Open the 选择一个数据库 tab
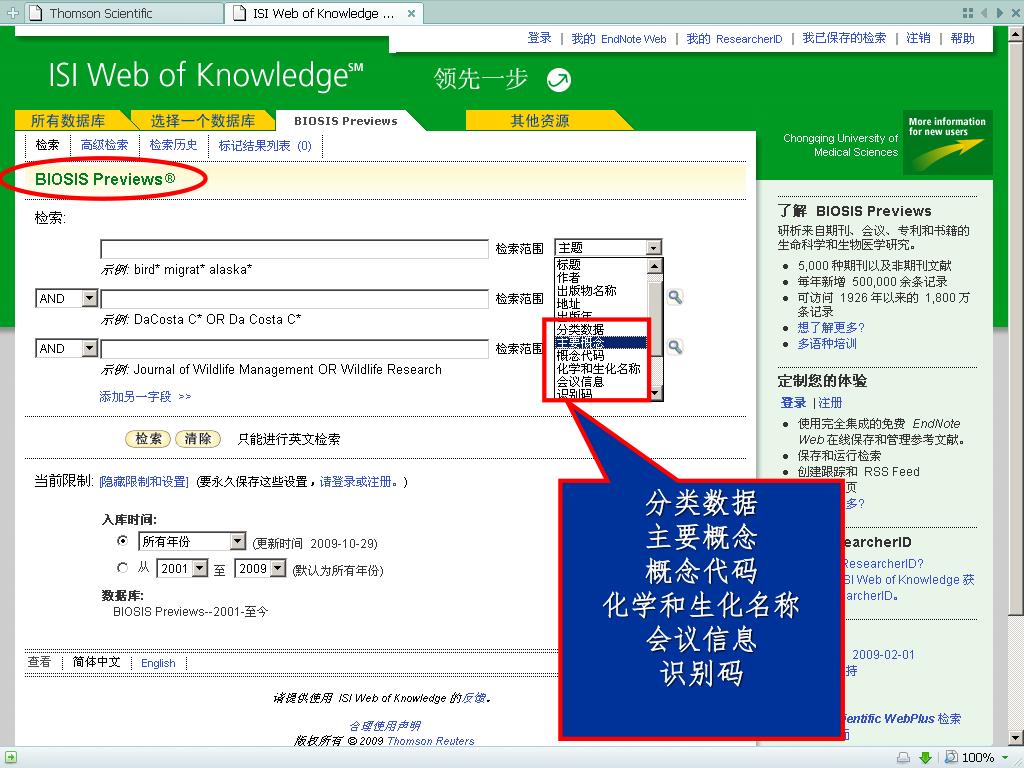Image resolution: width=1024 pixels, height=768 pixels. point(202,121)
